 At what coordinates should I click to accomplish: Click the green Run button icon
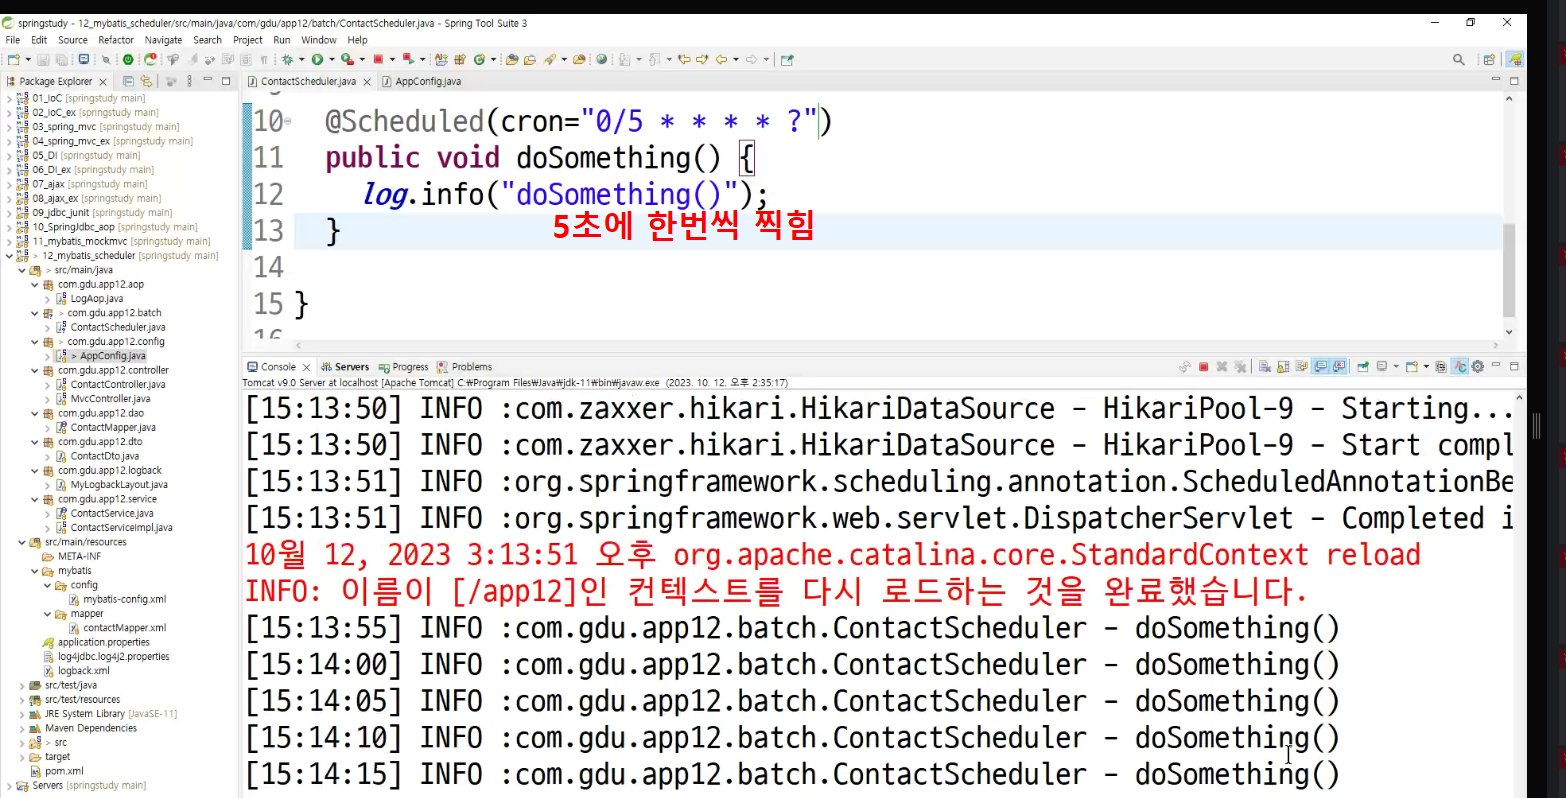(317, 59)
